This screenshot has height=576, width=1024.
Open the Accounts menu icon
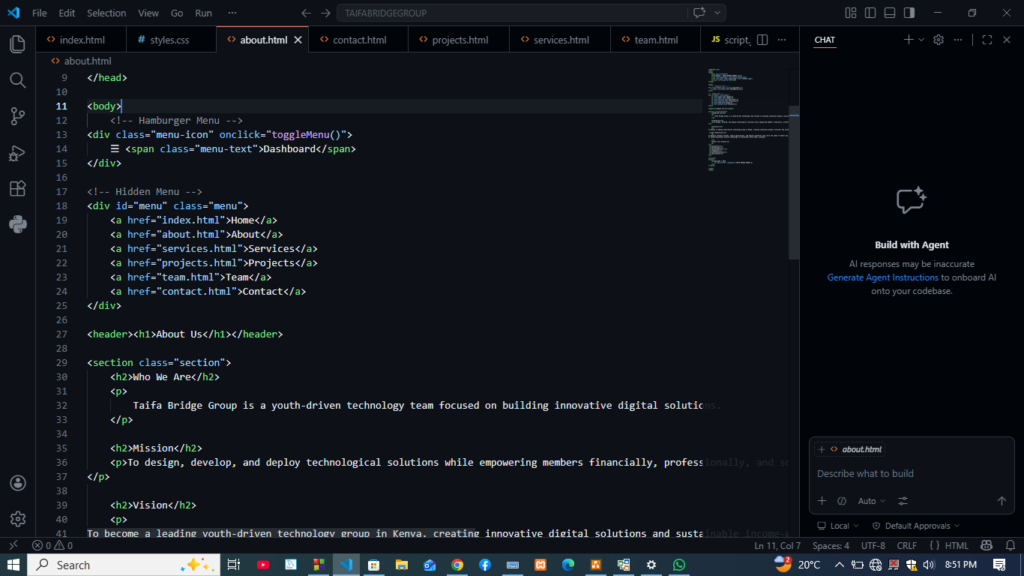pos(18,483)
